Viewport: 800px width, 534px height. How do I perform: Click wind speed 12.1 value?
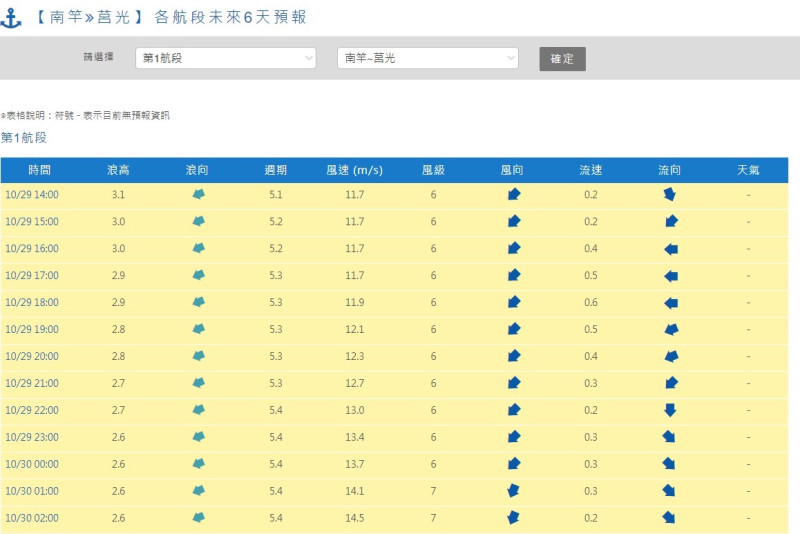coord(355,329)
